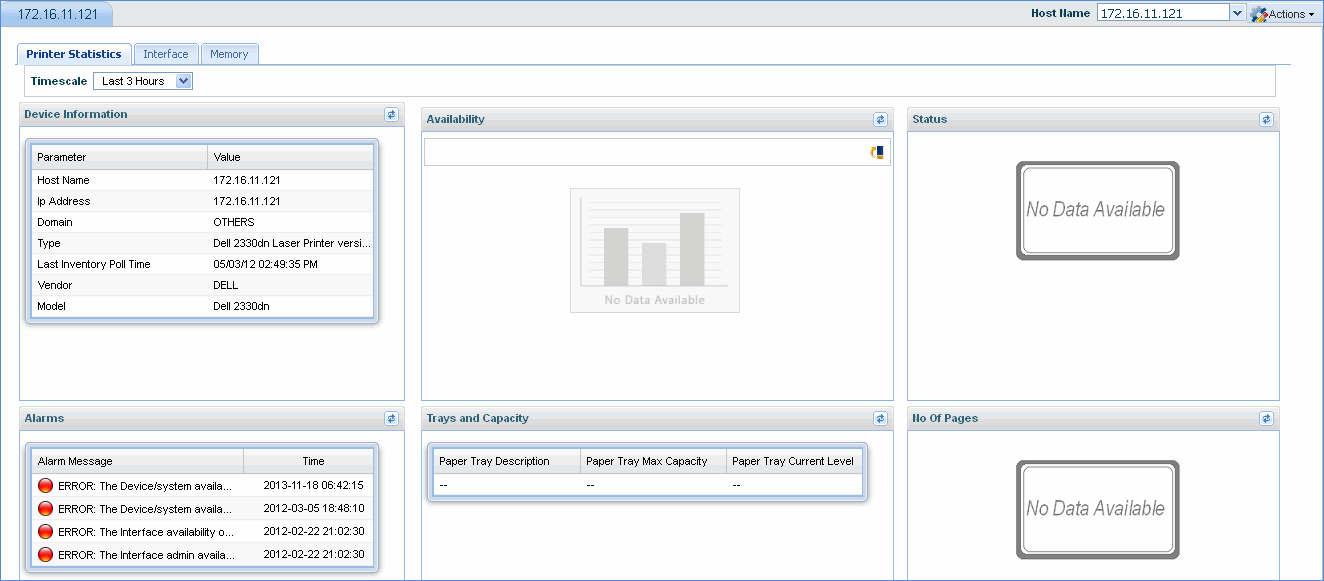Sort alarms by Time column header
The width and height of the screenshot is (1324, 581).
click(313, 461)
